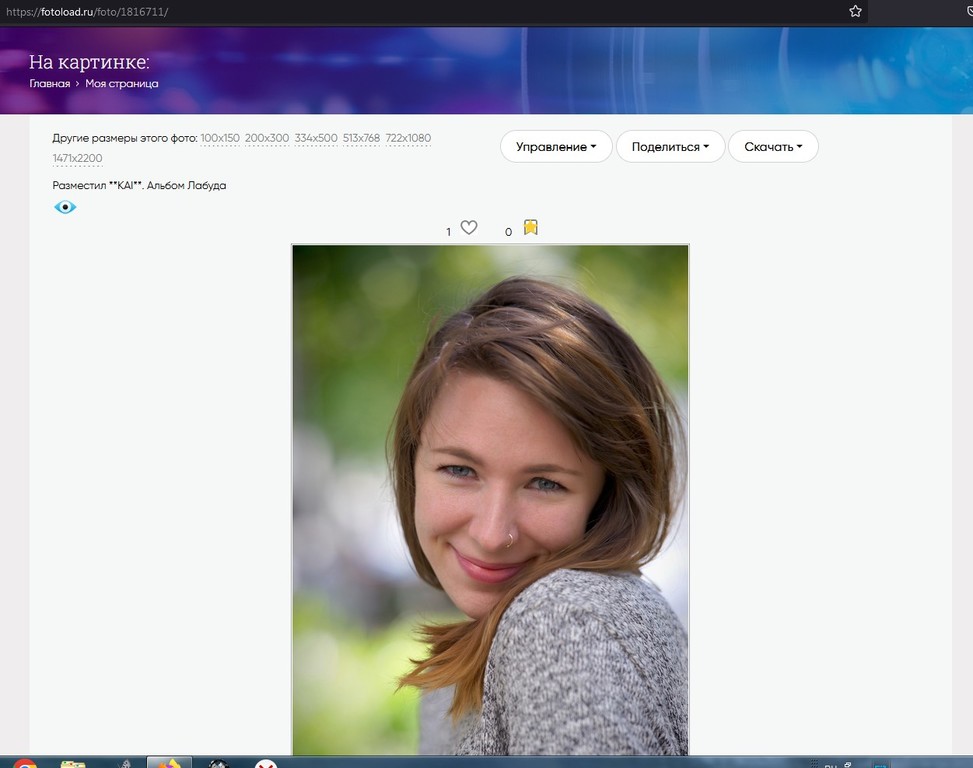Choose the 513x768 size link
Screen dimensions: 973x768
coord(362,138)
